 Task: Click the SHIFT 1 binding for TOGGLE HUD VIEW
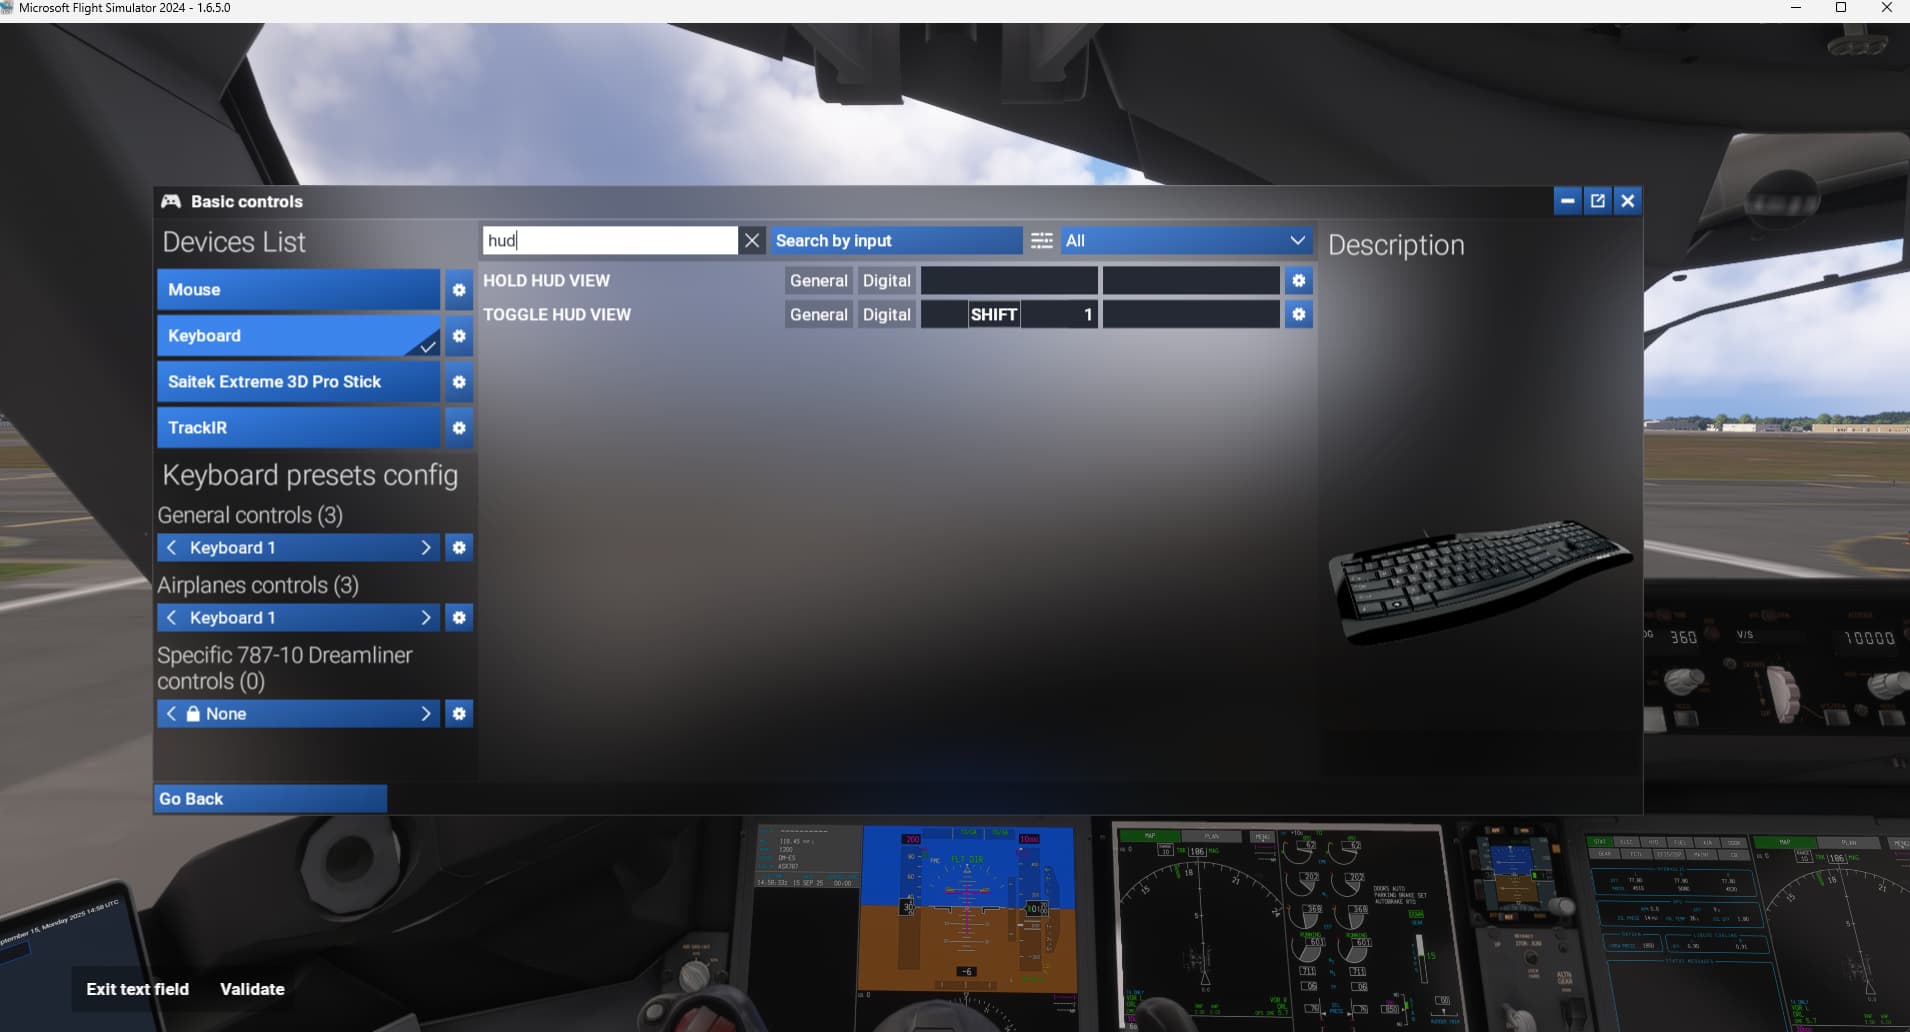[1008, 315]
